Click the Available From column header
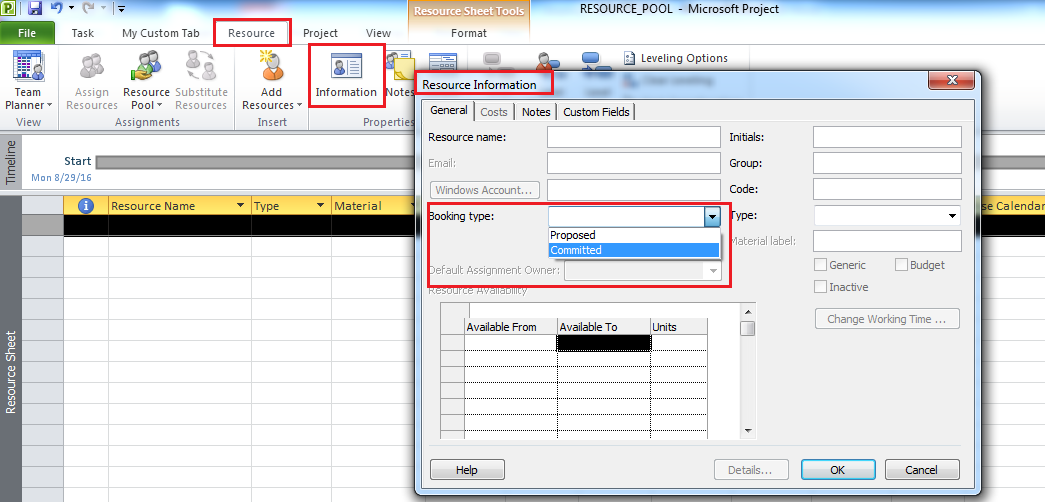The height and width of the screenshot is (502, 1045). [511, 327]
